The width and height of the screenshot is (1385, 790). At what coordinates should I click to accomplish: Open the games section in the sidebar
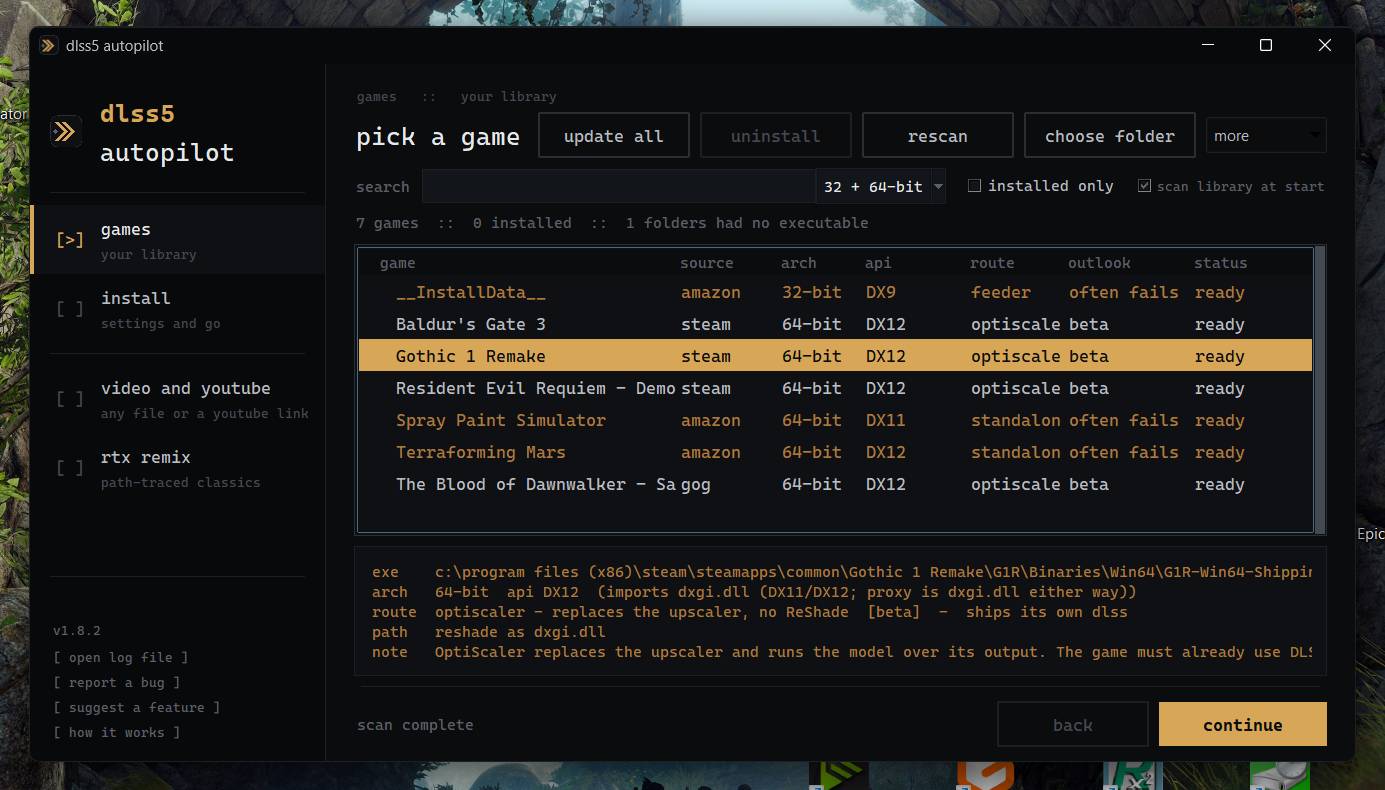[x=178, y=240]
